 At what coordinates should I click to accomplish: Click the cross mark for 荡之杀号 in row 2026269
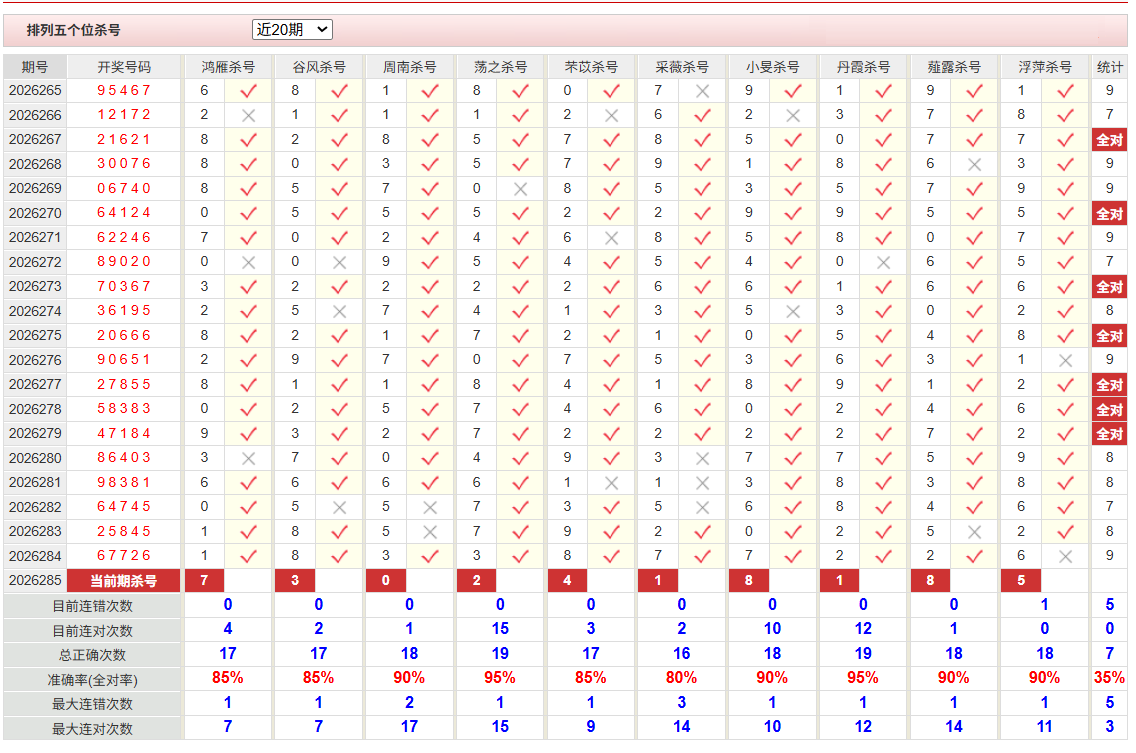coord(520,189)
